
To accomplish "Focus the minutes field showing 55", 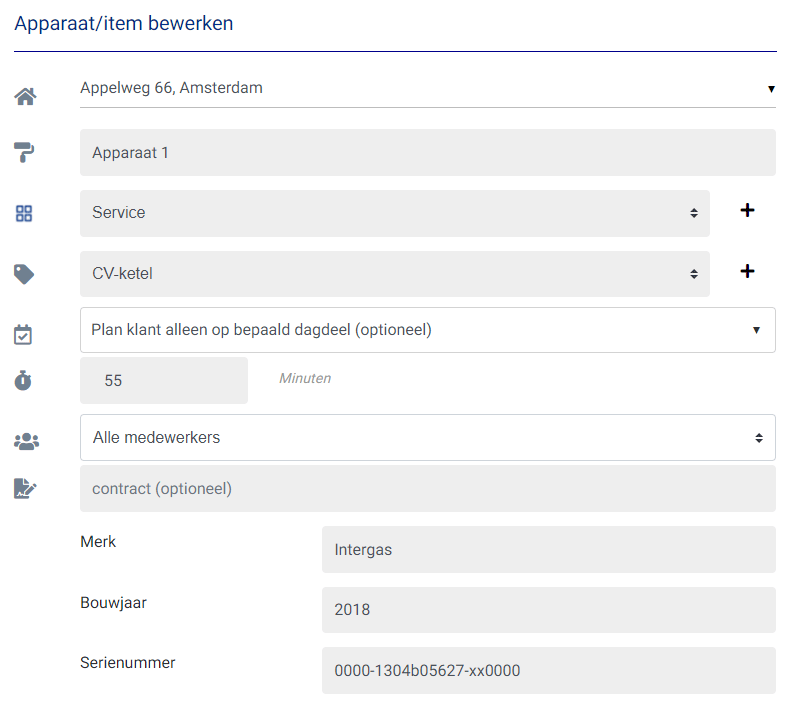I will (163, 381).
